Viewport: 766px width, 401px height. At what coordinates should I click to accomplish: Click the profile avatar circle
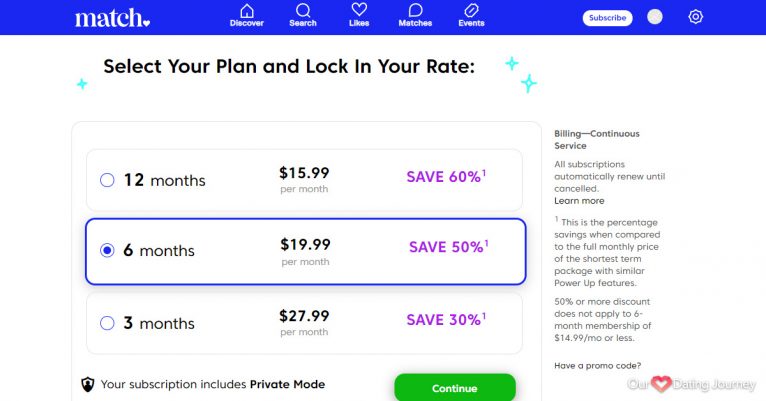(x=655, y=17)
